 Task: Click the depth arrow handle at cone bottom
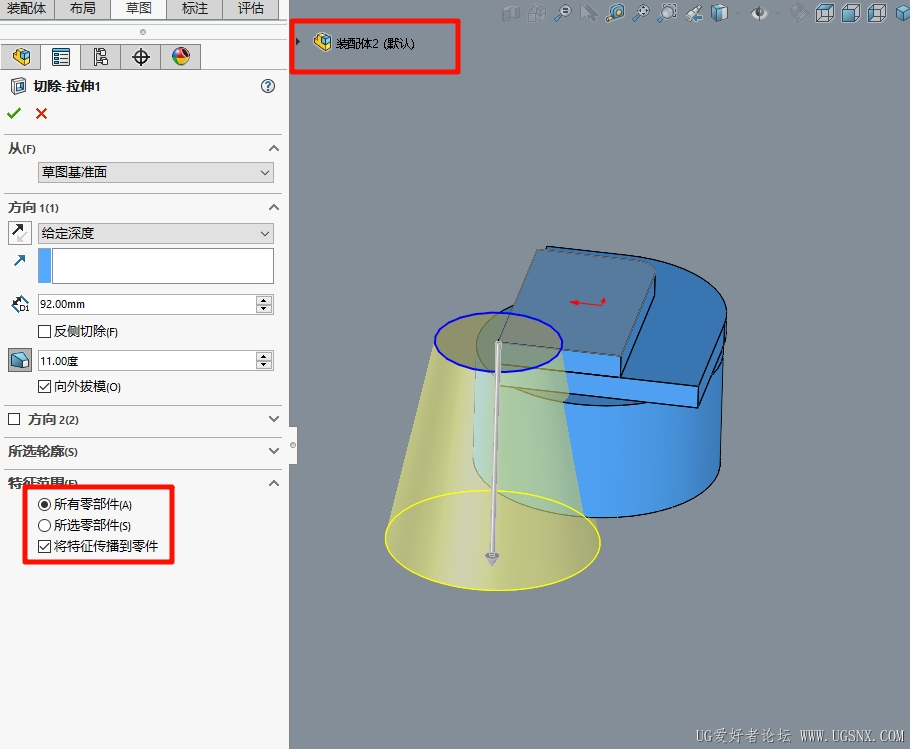coord(492,559)
